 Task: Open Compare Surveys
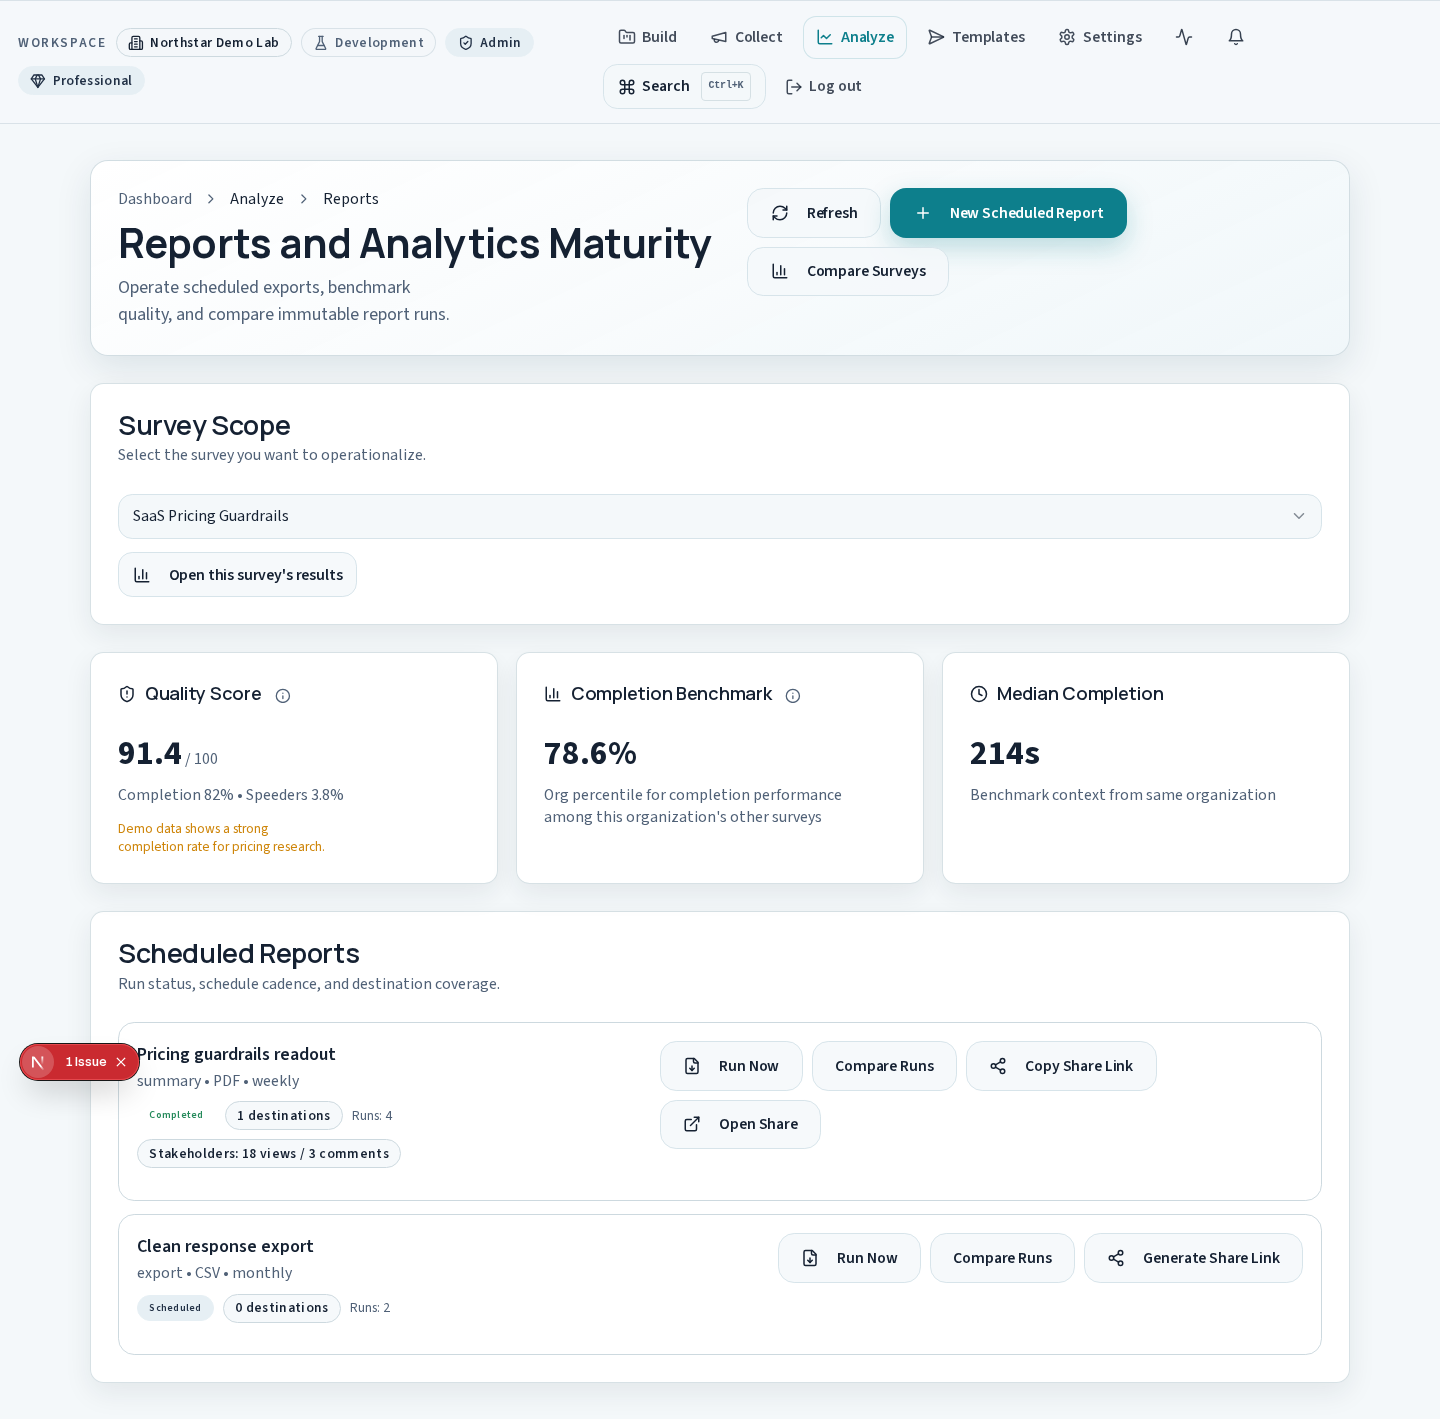(x=848, y=271)
